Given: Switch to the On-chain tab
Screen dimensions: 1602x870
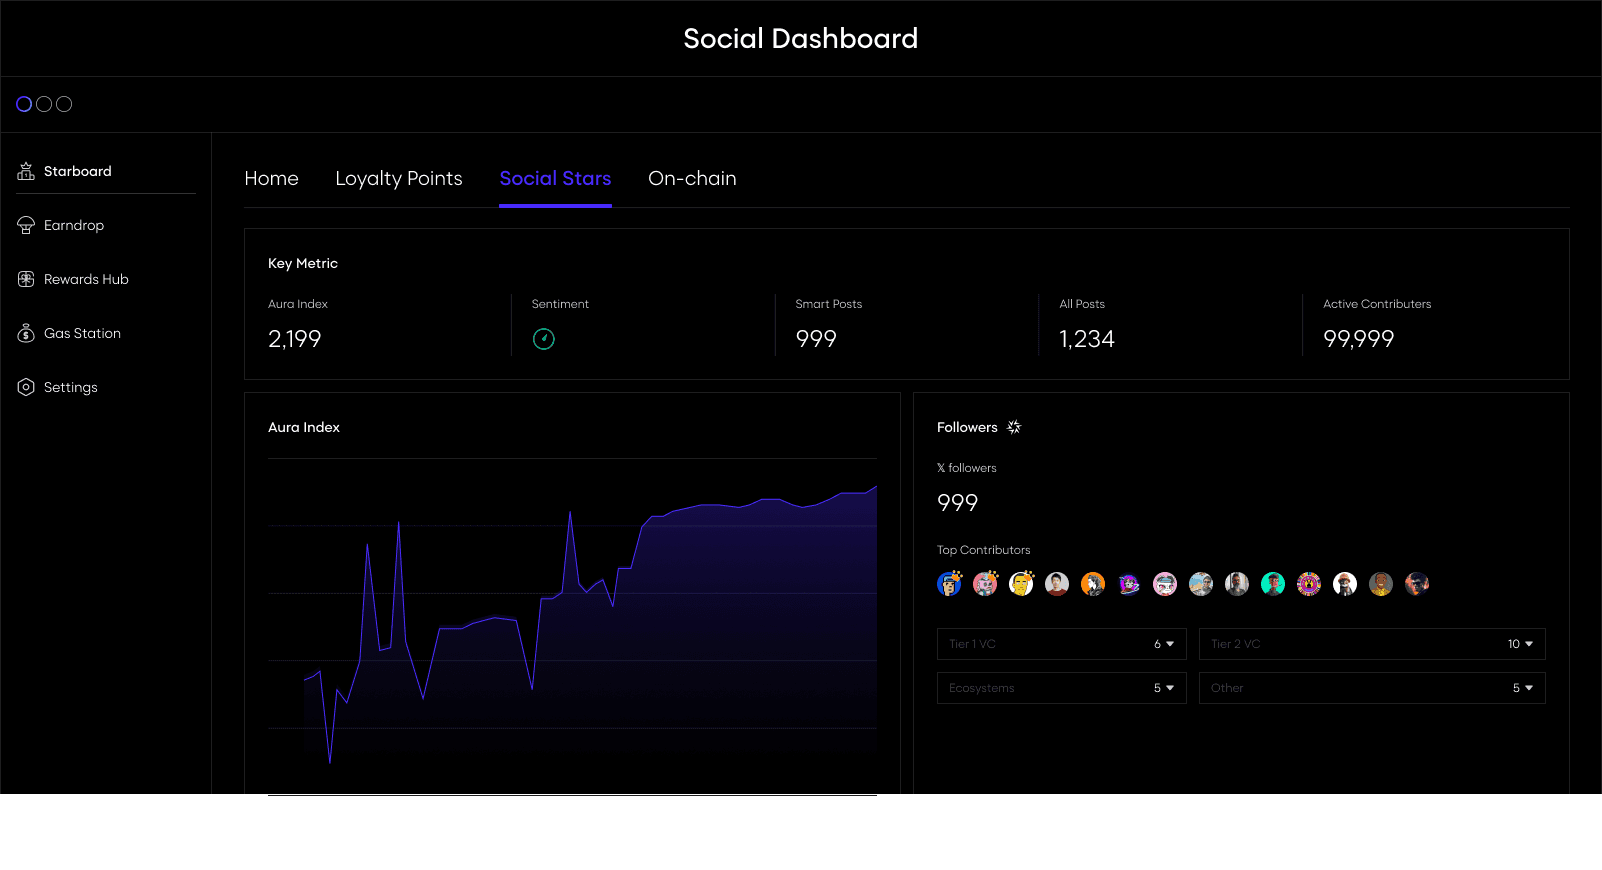Looking at the screenshot, I should 692,179.
